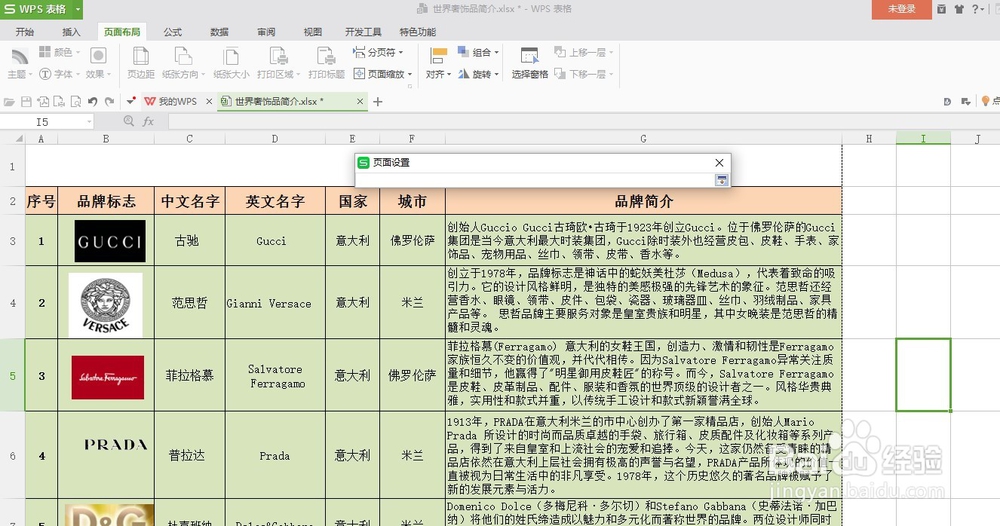The height and width of the screenshot is (526, 1000).
Task: Click the open folder icon in quick toolbar
Action: [9, 101]
